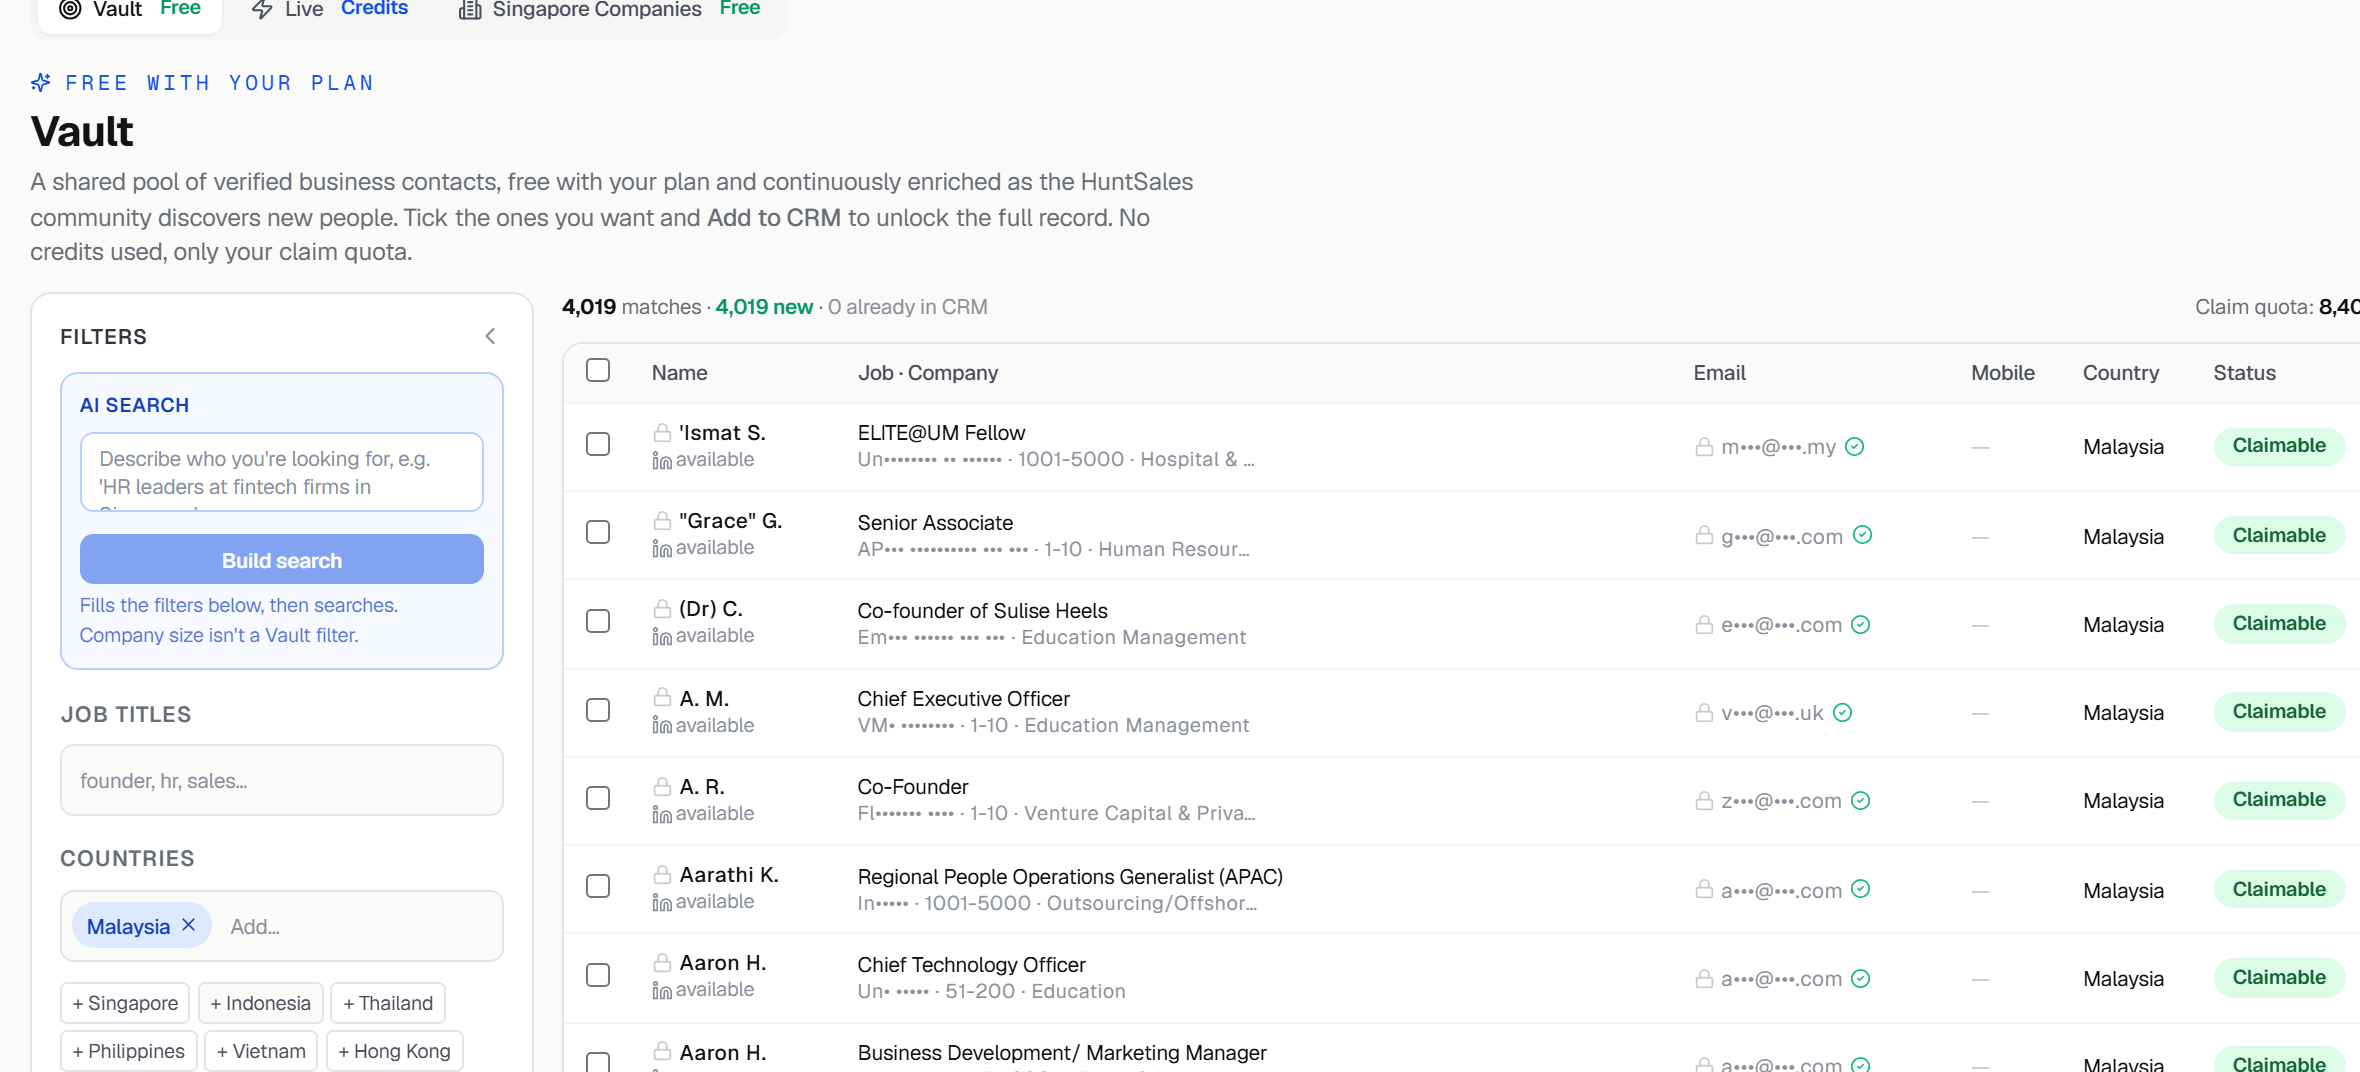
Task: Click the LinkedIn icon under 'Ismat S.
Action: (x=662, y=460)
